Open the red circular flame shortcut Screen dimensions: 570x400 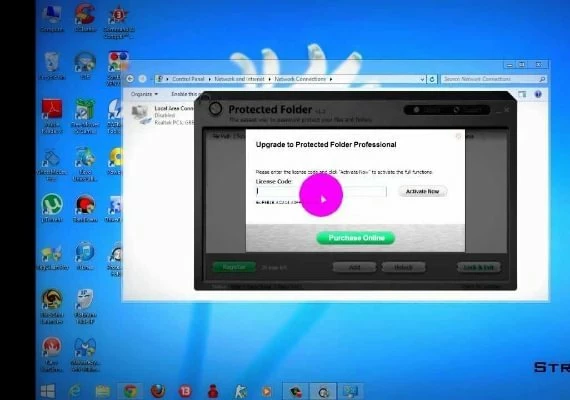52,354
